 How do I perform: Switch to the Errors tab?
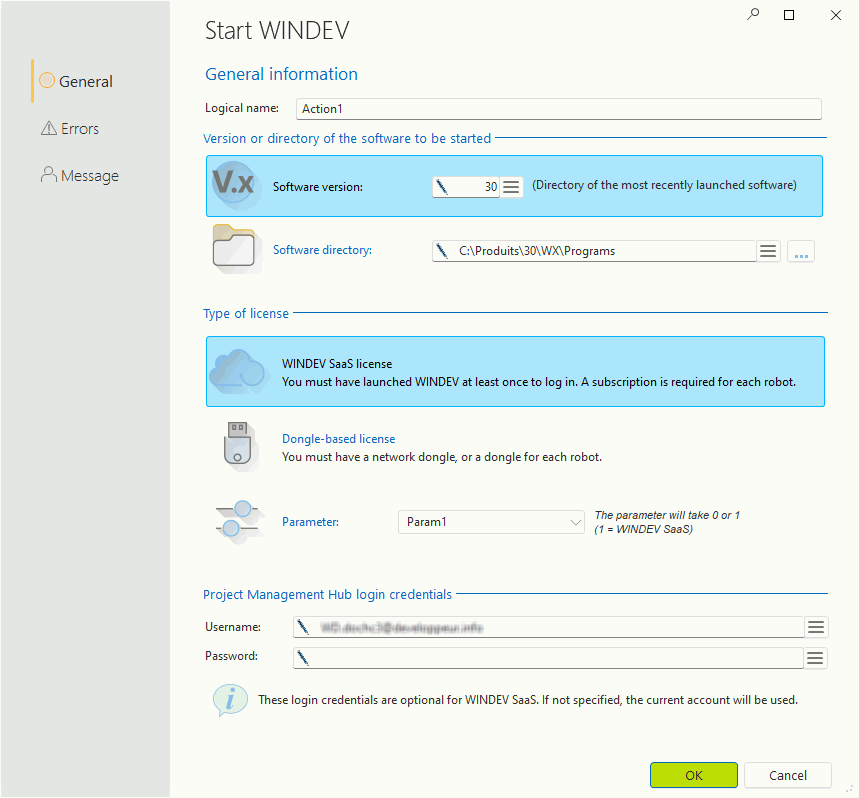click(x=70, y=128)
